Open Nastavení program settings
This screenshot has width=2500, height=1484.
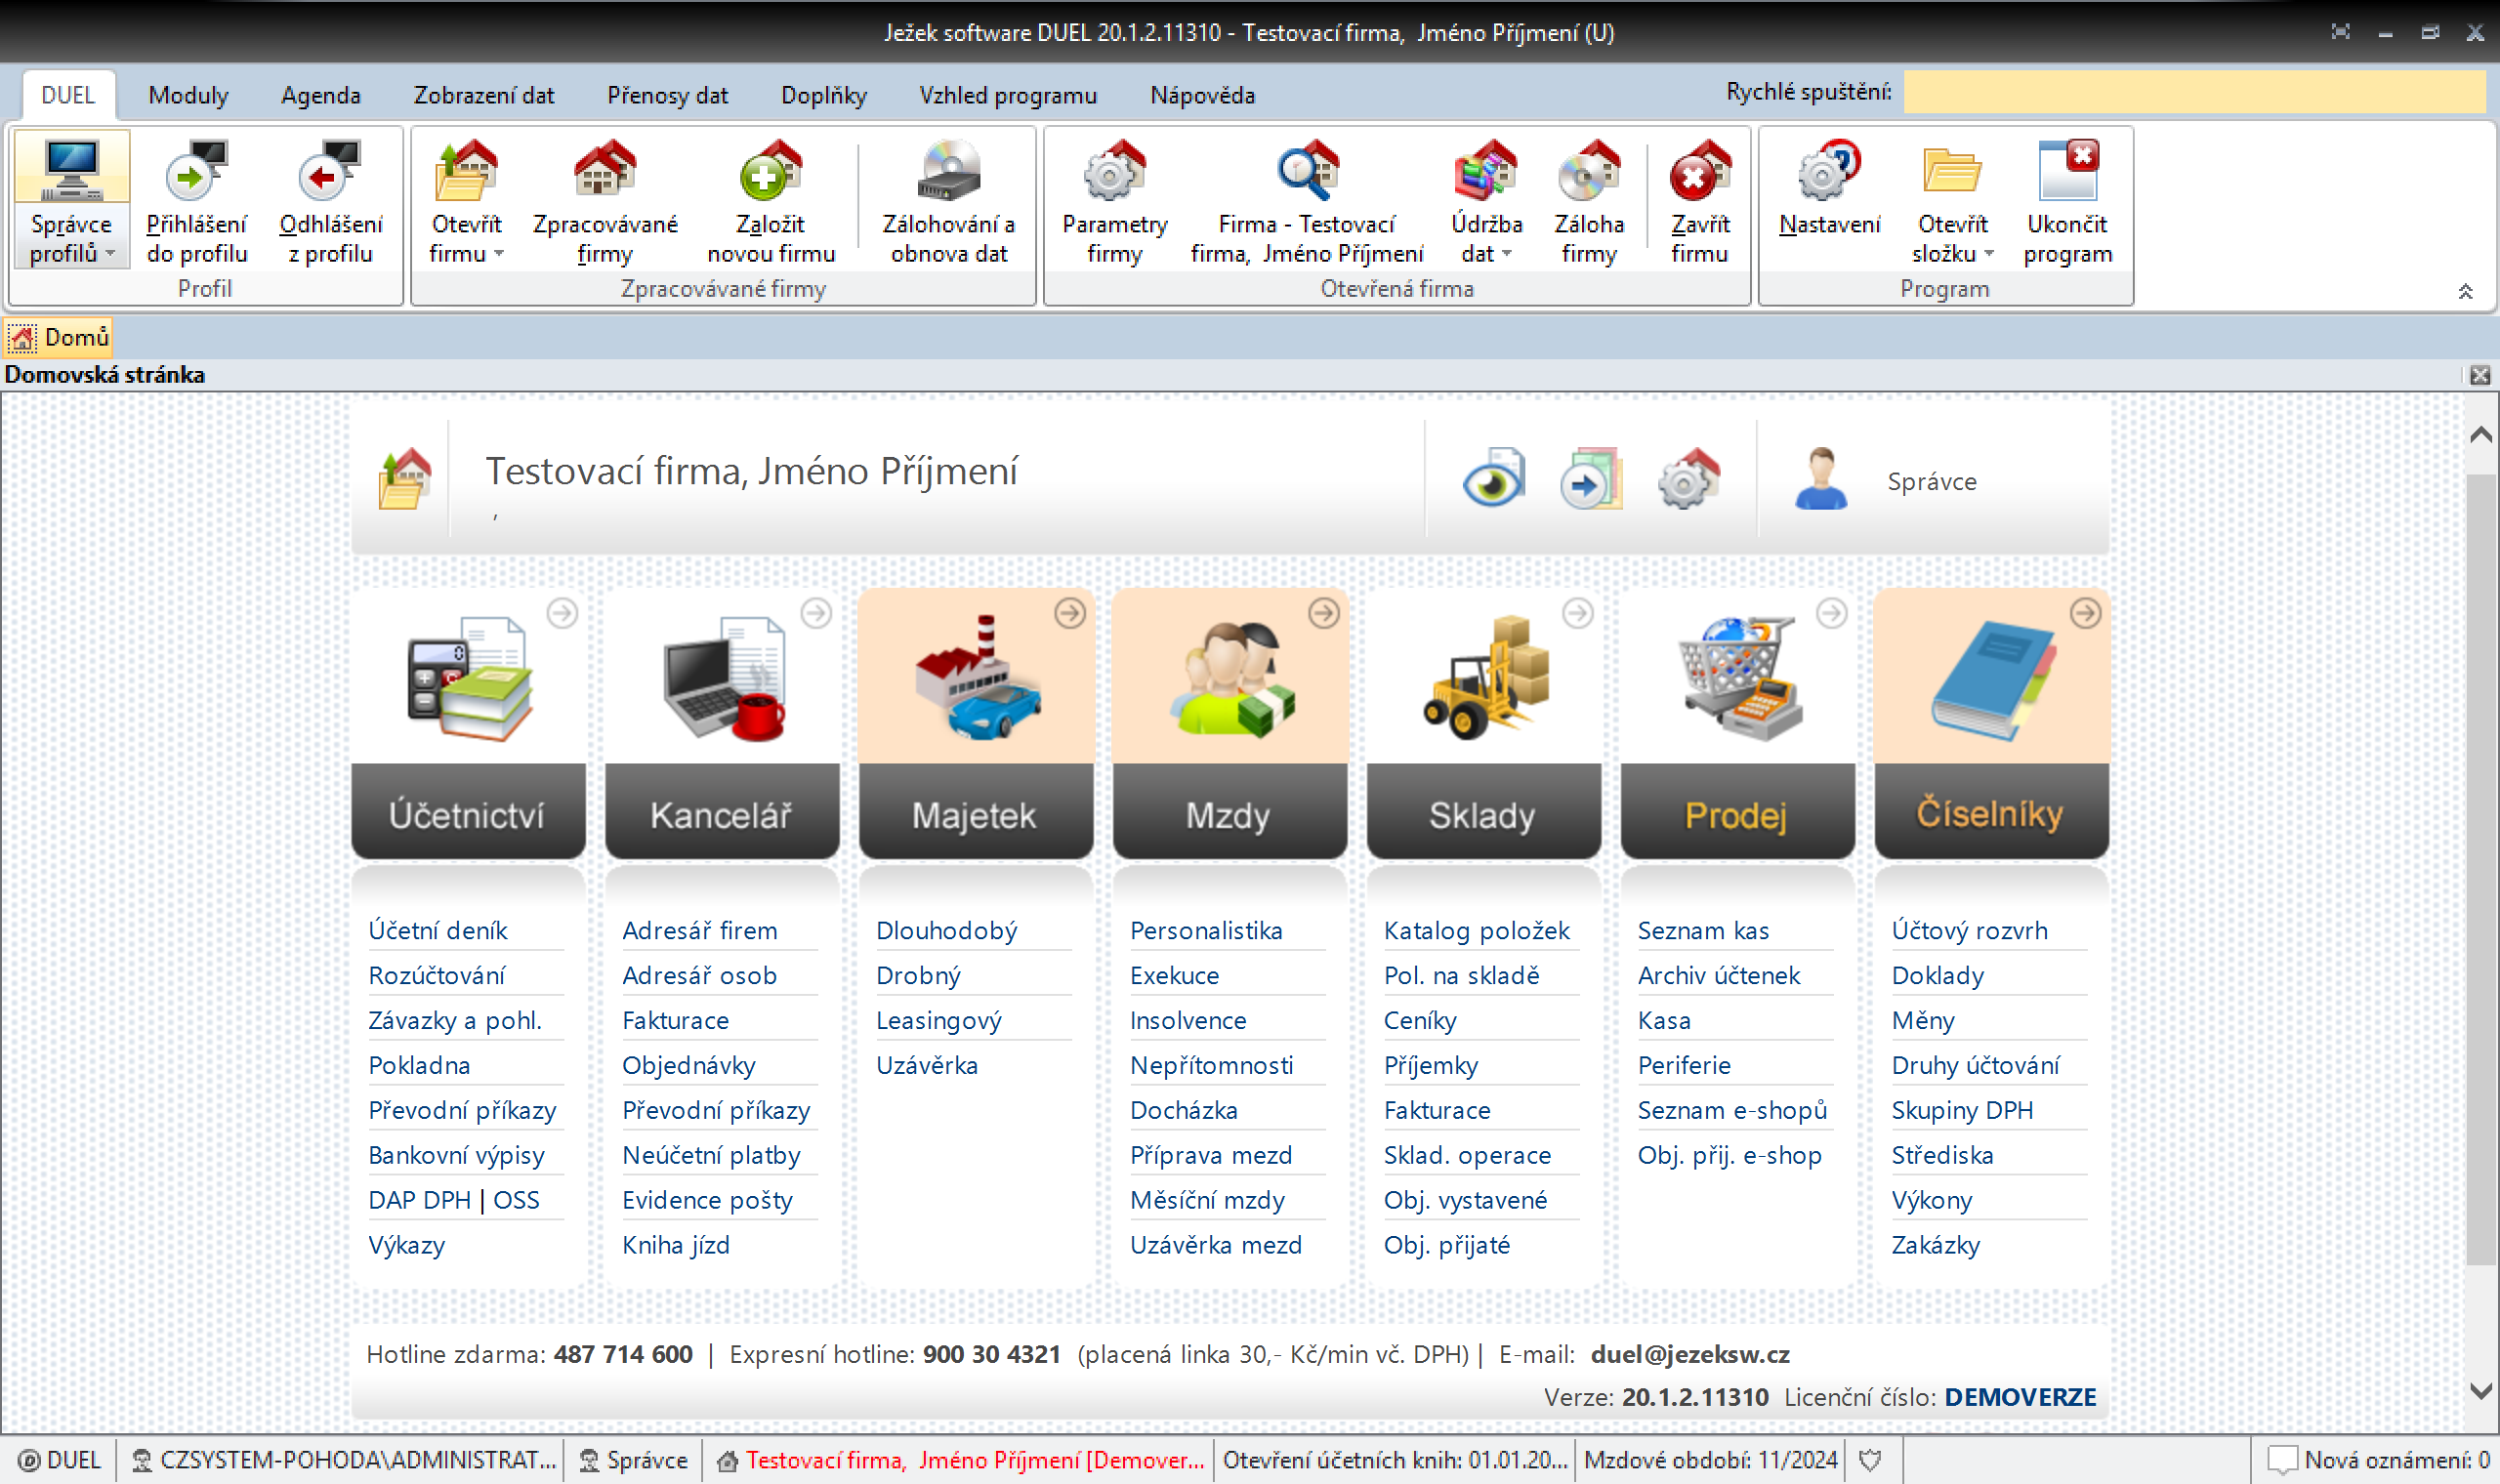[1829, 189]
